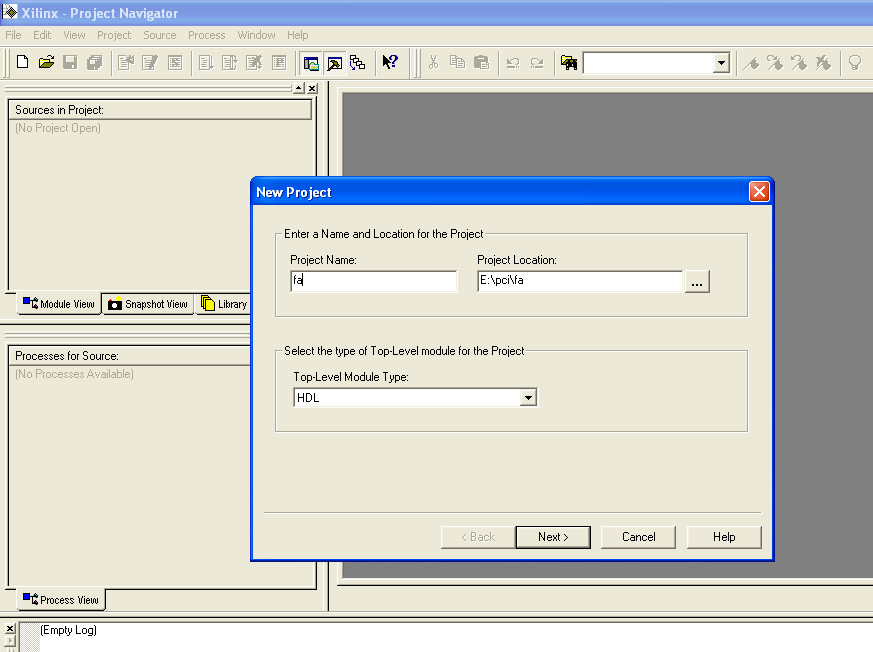
Task: Open the Help menu
Action: click(297, 35)
